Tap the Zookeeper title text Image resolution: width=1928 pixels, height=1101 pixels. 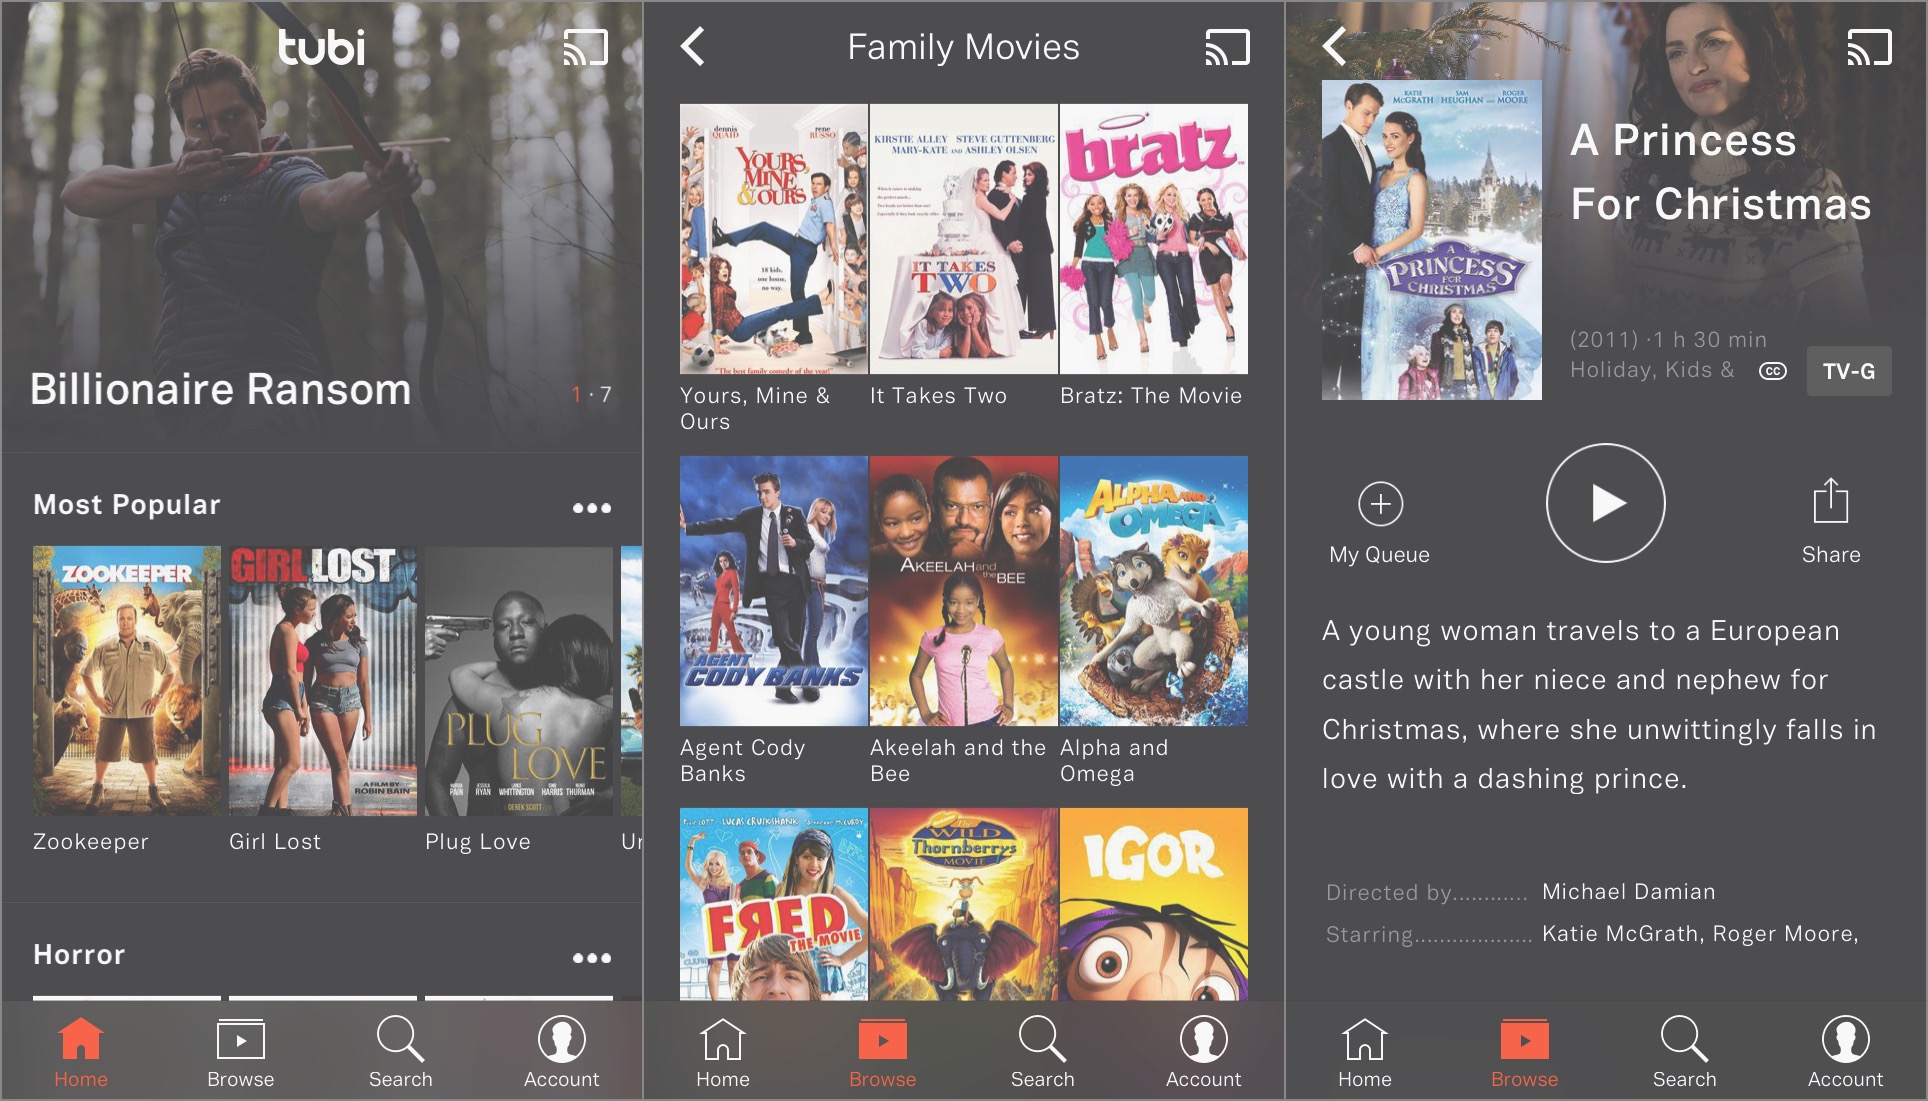[x=91, y=841]
